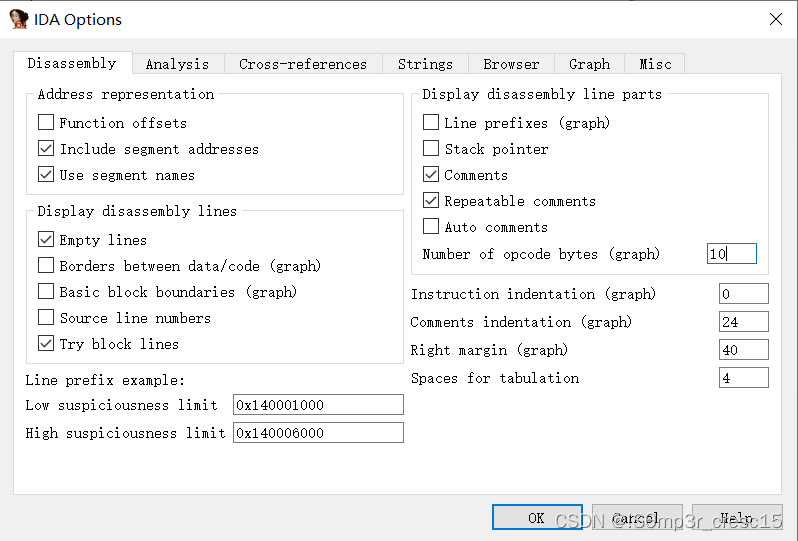Select the Right margin (graph) field
The width and height of the screenshot is (798, 541).
[744, 350]
